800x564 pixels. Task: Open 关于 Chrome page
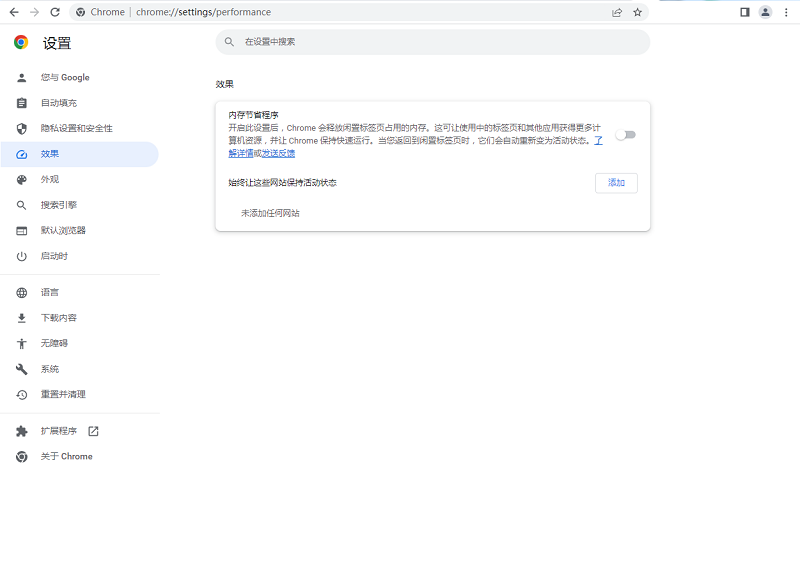pyautogui.click(x=66, y=456)
